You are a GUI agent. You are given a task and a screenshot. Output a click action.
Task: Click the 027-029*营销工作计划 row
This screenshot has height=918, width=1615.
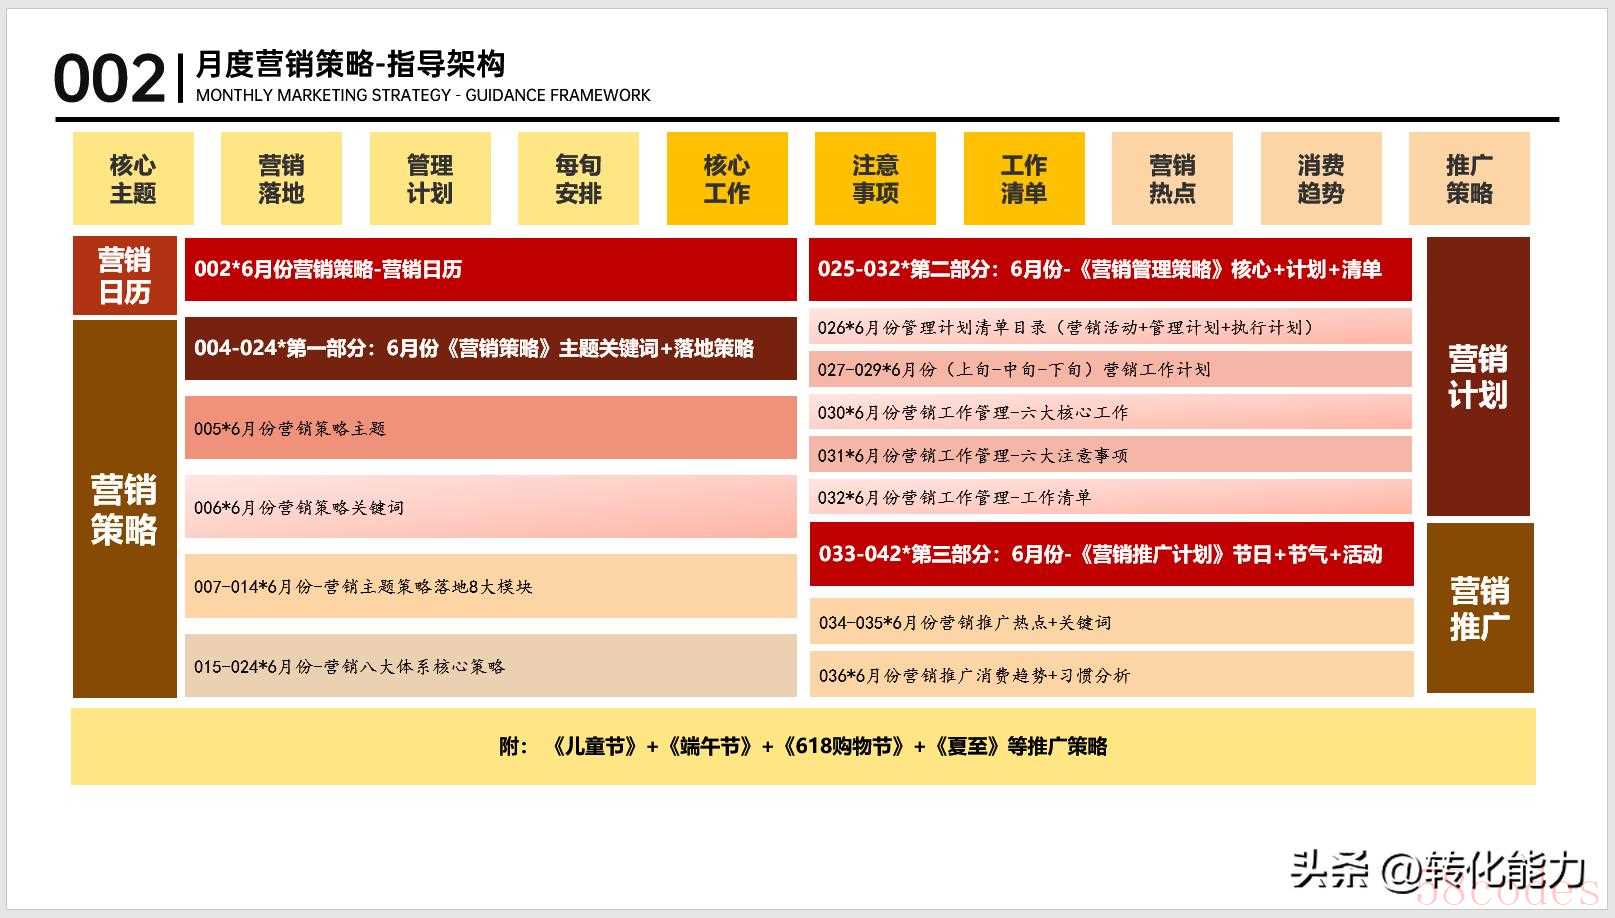click(1111, 369)
